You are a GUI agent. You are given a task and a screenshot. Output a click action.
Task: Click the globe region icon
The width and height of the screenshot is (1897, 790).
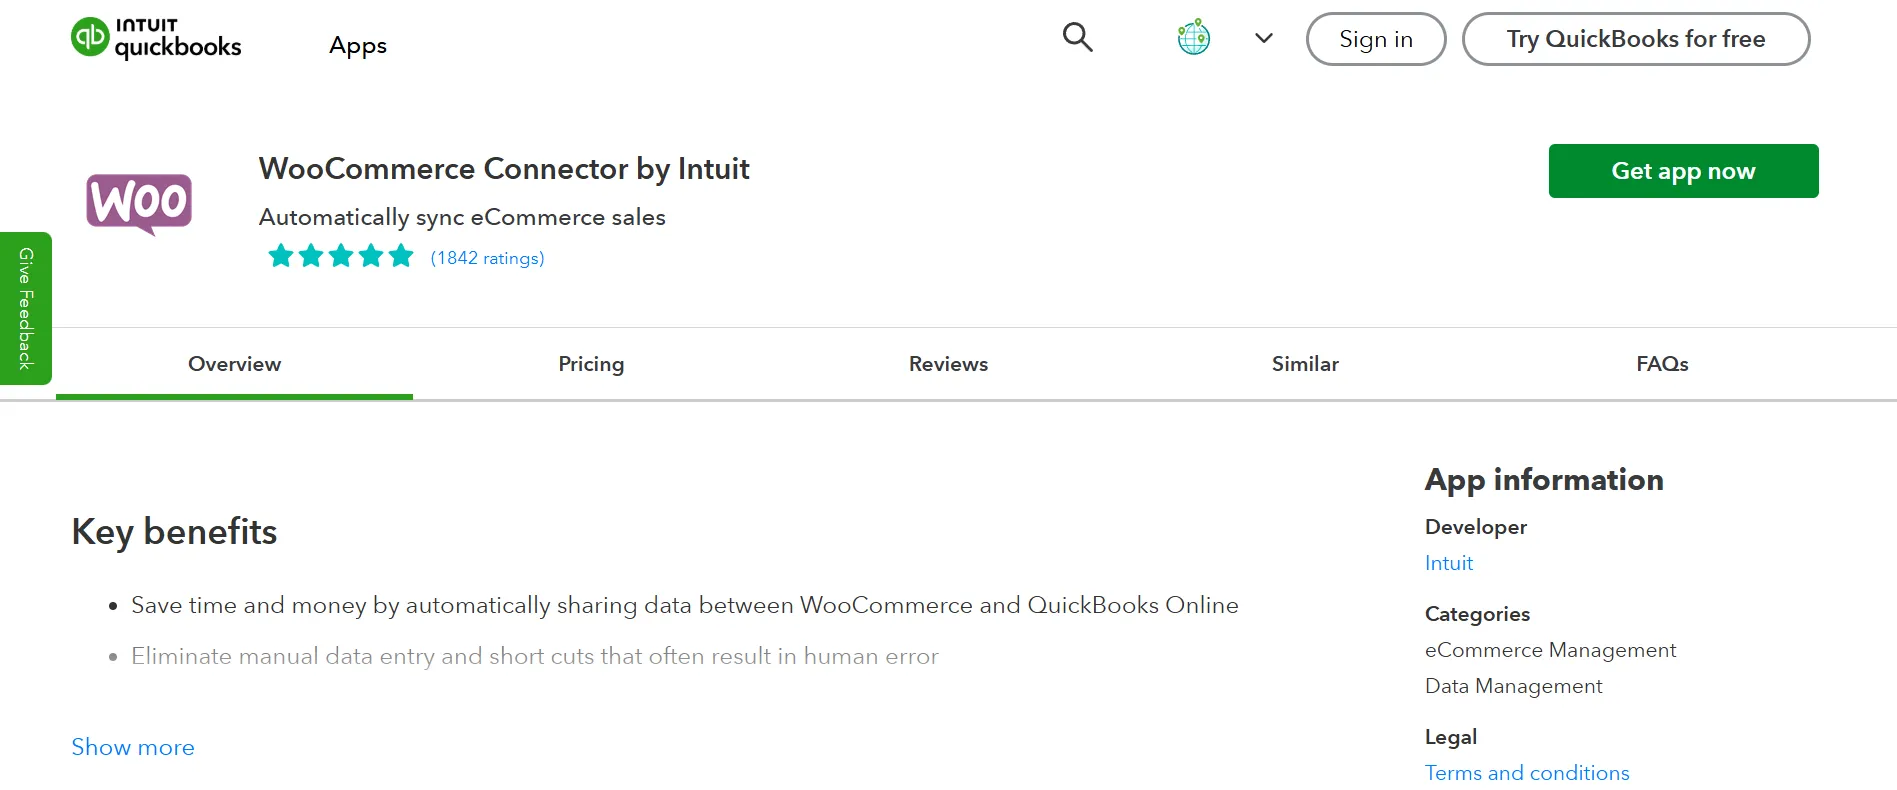click(1193, 37)
